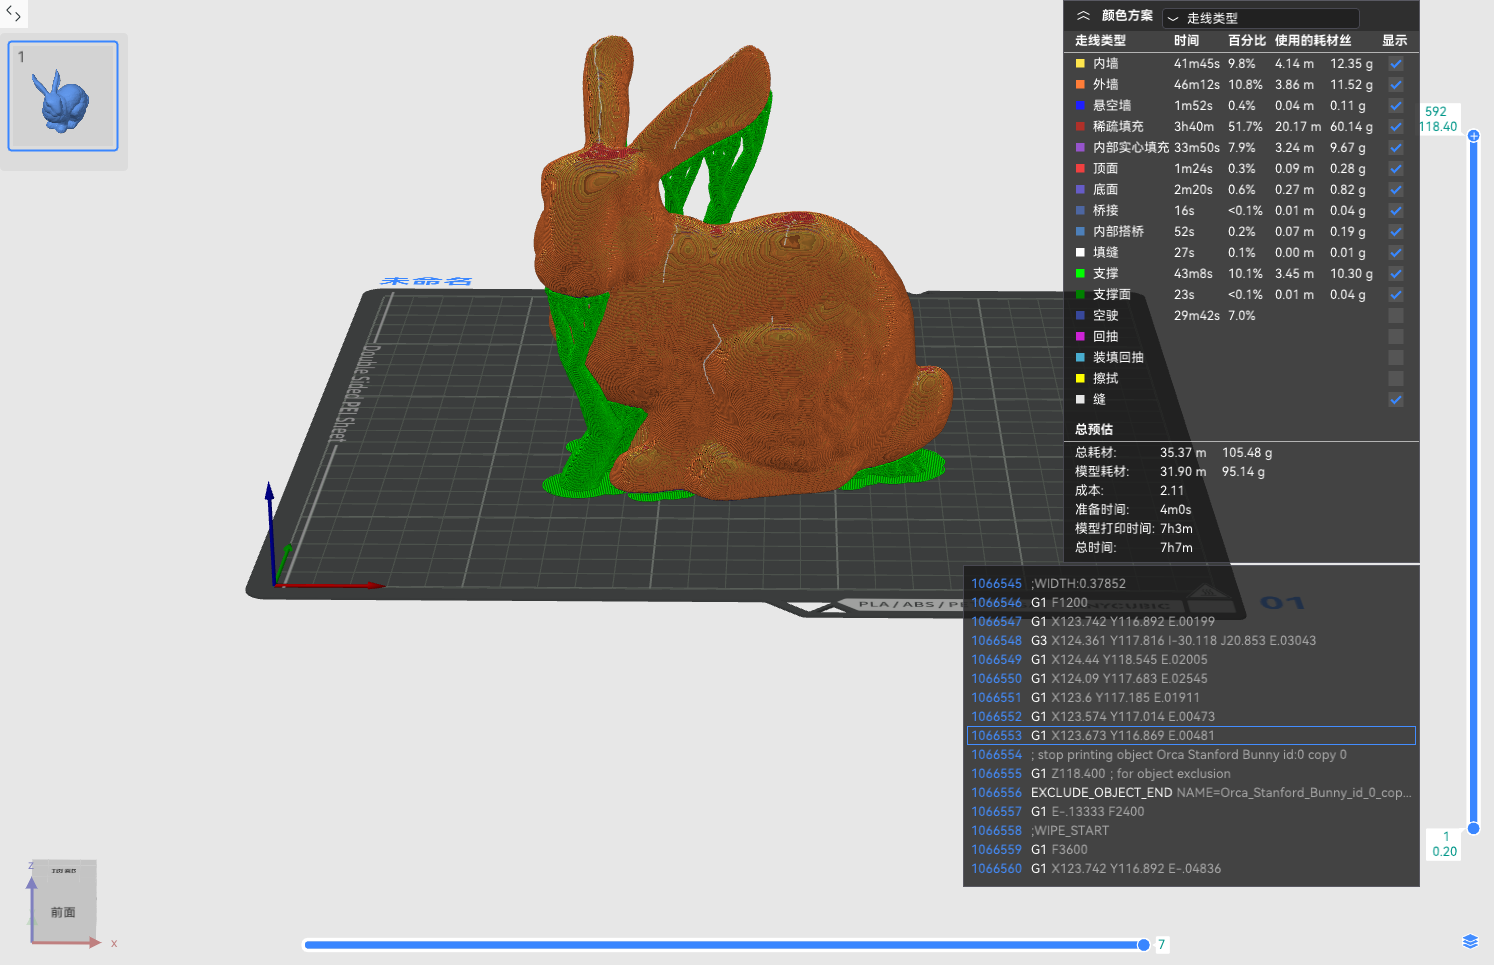Click the 总时间 7h7m value

[x=1176, y=548]
